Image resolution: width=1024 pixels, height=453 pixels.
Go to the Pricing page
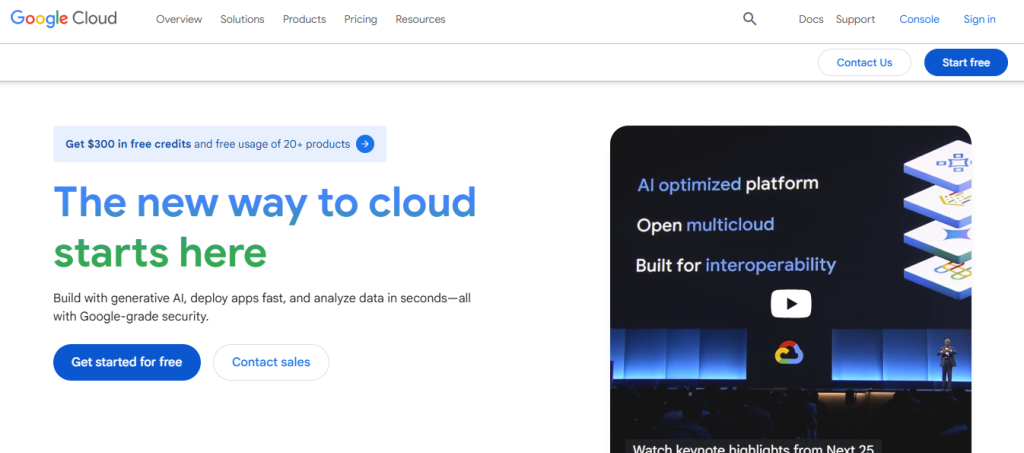pos(360,20)
